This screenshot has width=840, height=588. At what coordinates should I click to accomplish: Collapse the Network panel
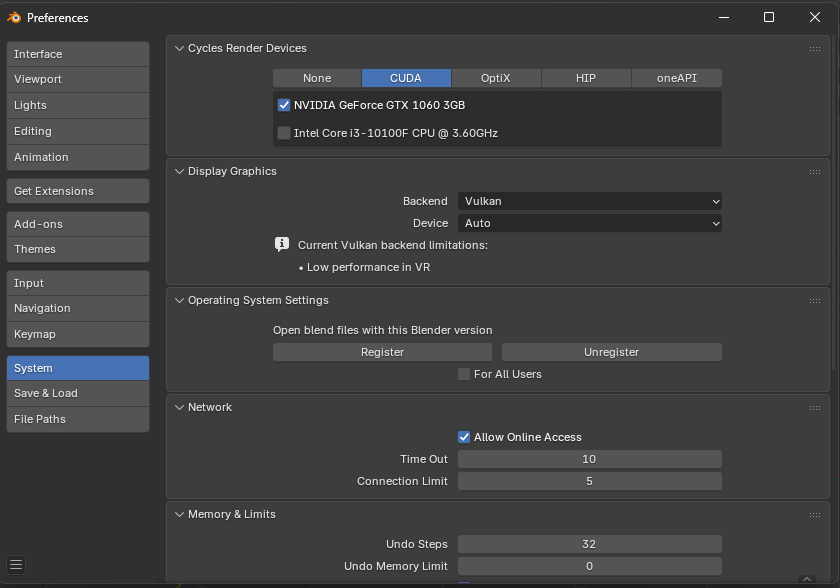(179, 408)
